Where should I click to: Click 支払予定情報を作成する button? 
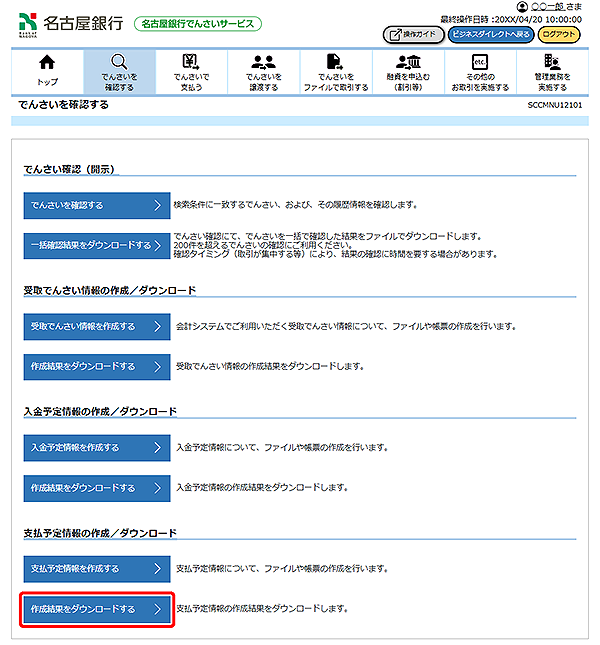(x=97, y=568)
